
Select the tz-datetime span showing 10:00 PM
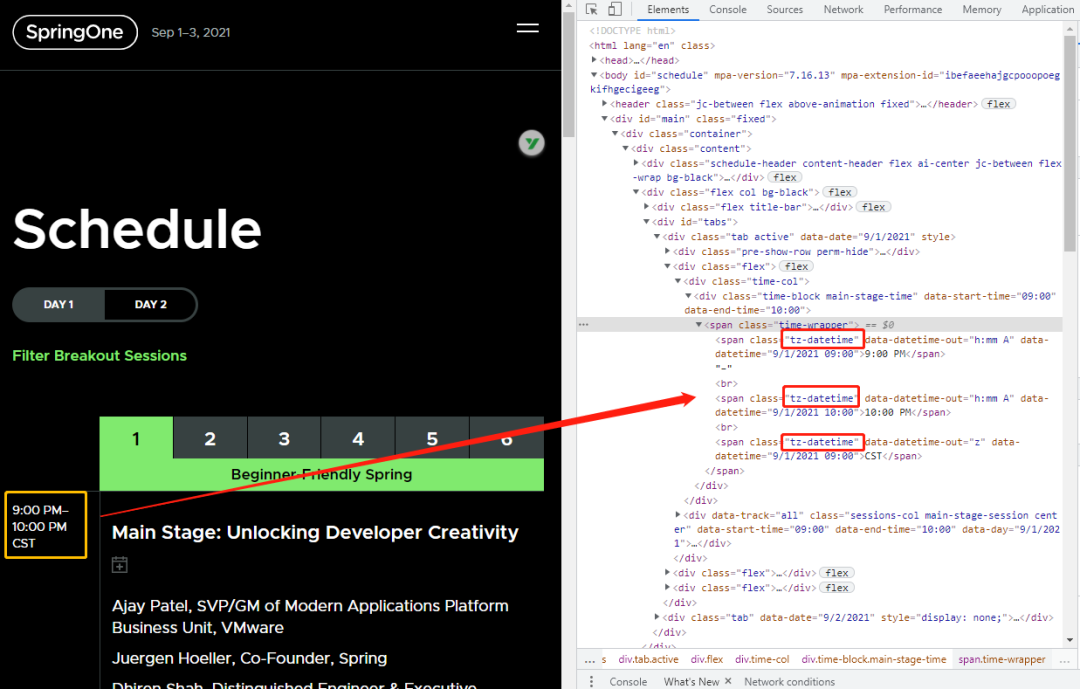point(882,405)
